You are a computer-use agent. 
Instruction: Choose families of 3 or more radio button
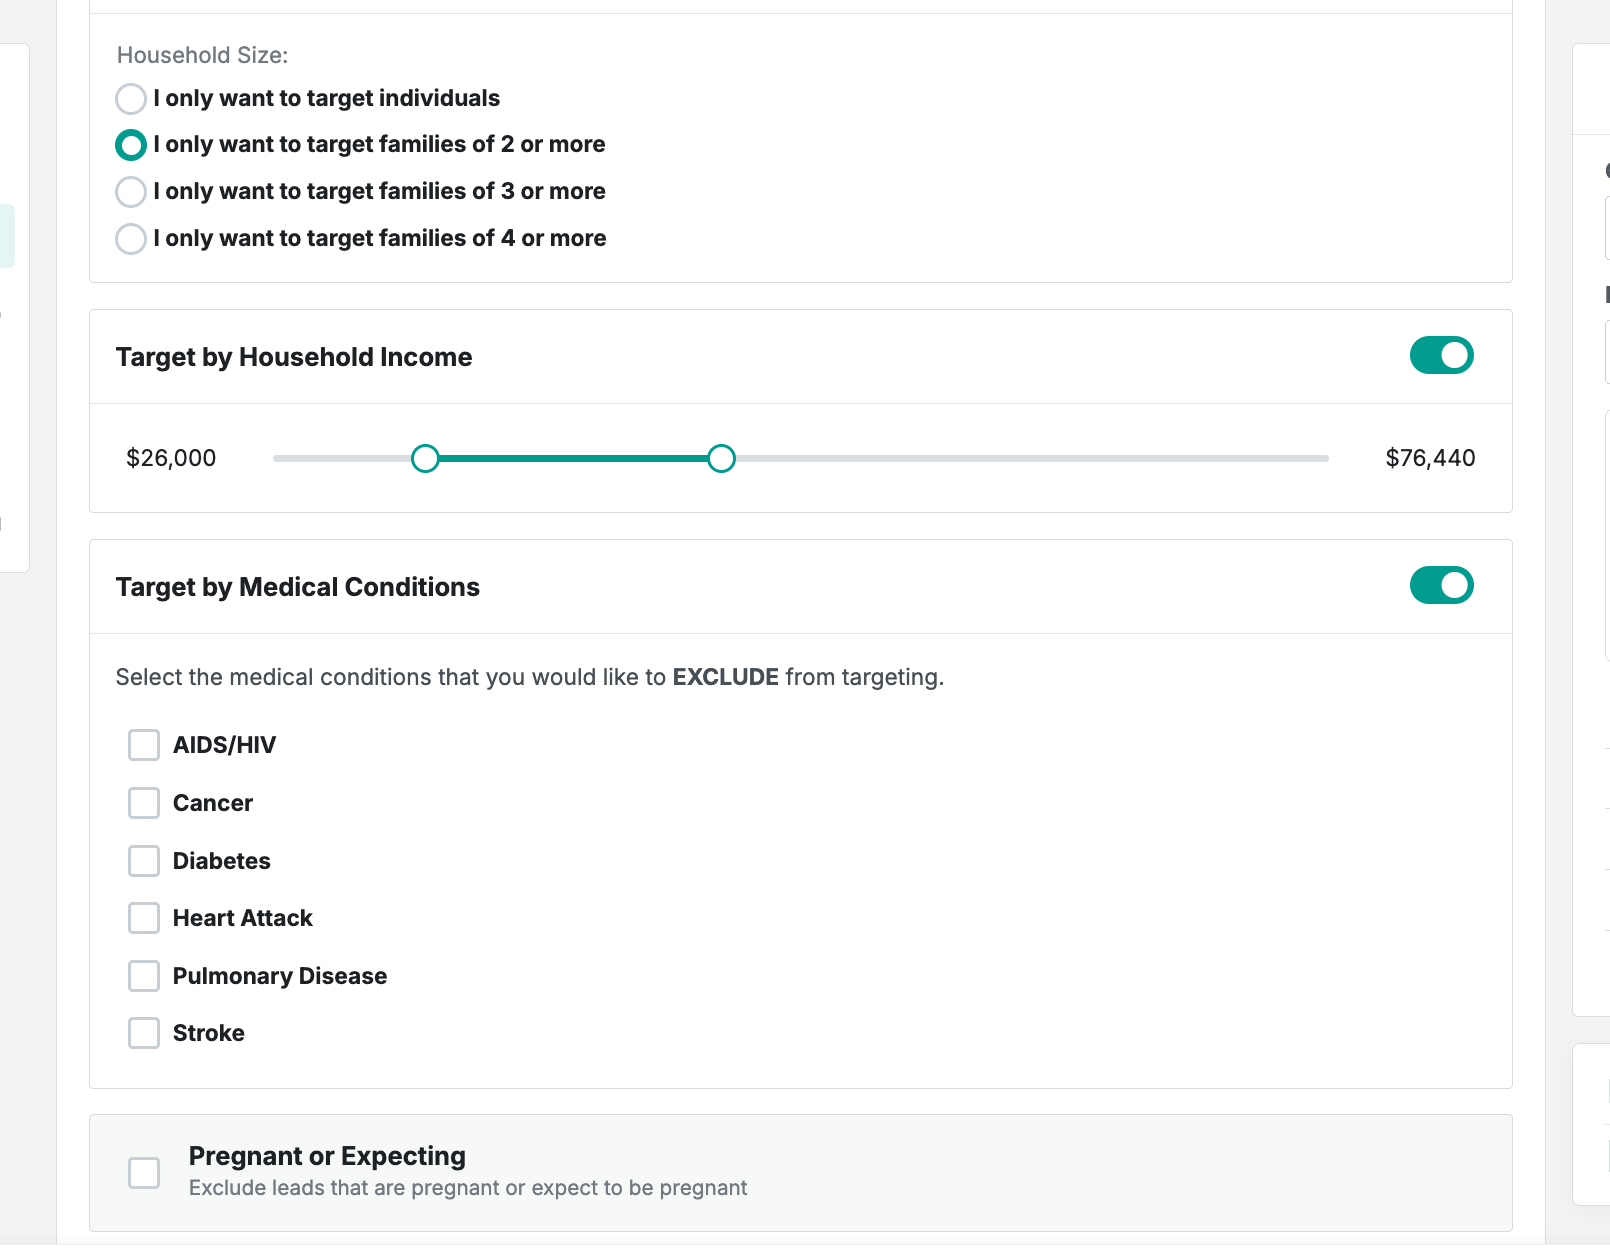pyautogui.click(x=131, y=191)
